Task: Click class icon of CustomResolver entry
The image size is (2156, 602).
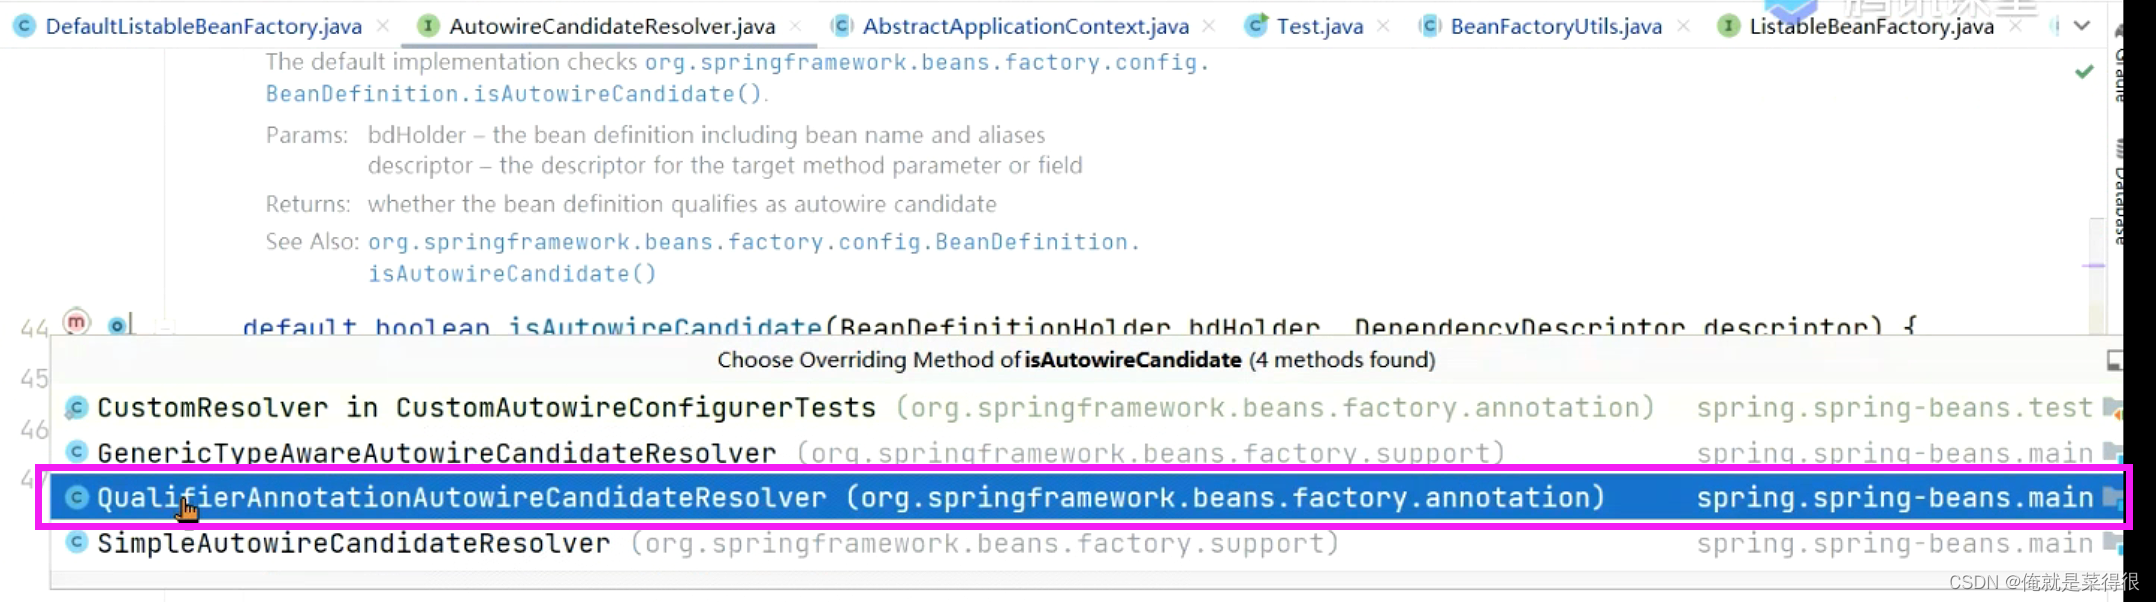Action: [76, 408]
